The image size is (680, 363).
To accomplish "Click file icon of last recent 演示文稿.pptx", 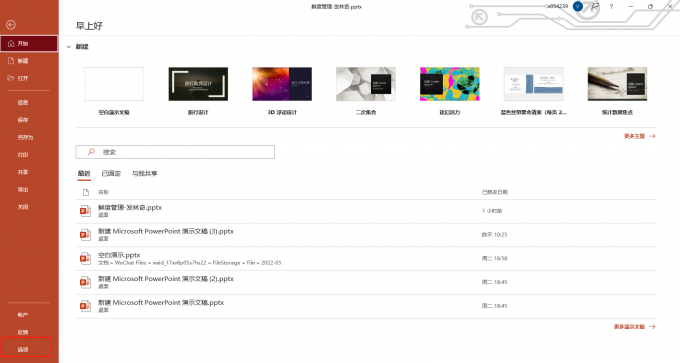I will [x=85, y=306].
